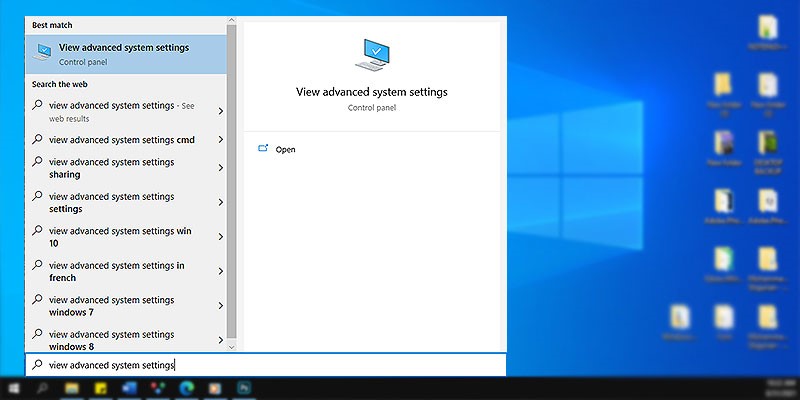Click 'Control panel' under the preview title
Screen dimensions: 800x400
click(x=372, y=108)
